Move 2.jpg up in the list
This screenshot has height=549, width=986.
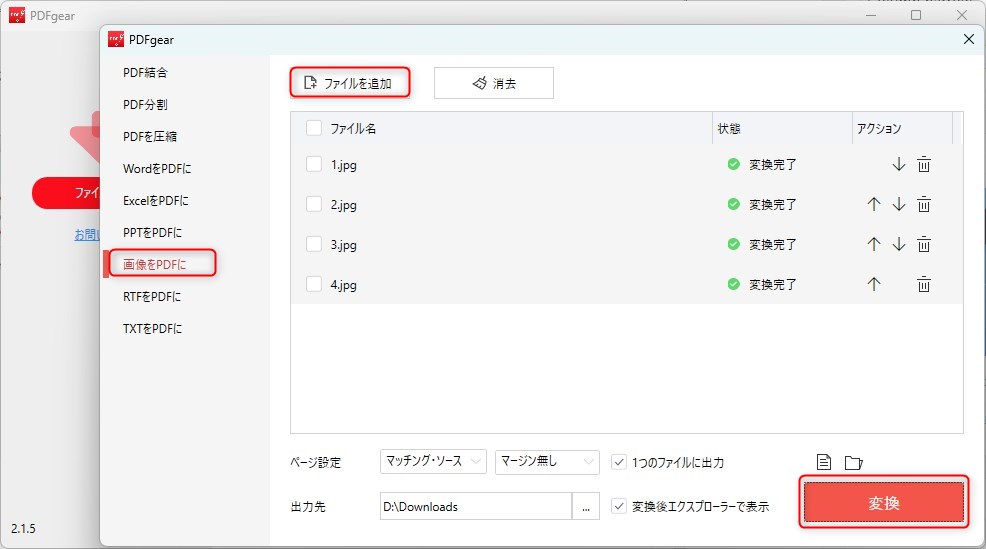873,204
